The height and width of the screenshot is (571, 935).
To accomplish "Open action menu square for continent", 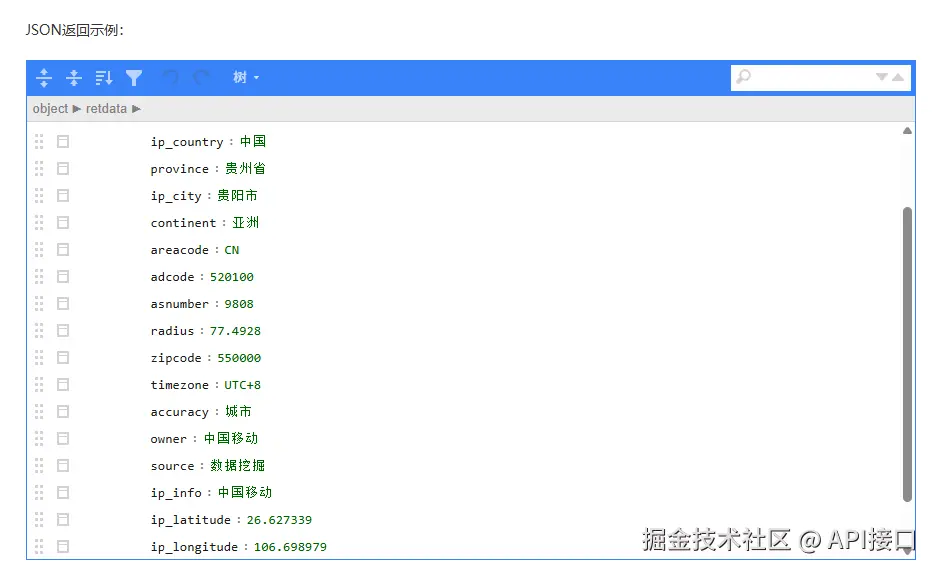I will [63, 223].
